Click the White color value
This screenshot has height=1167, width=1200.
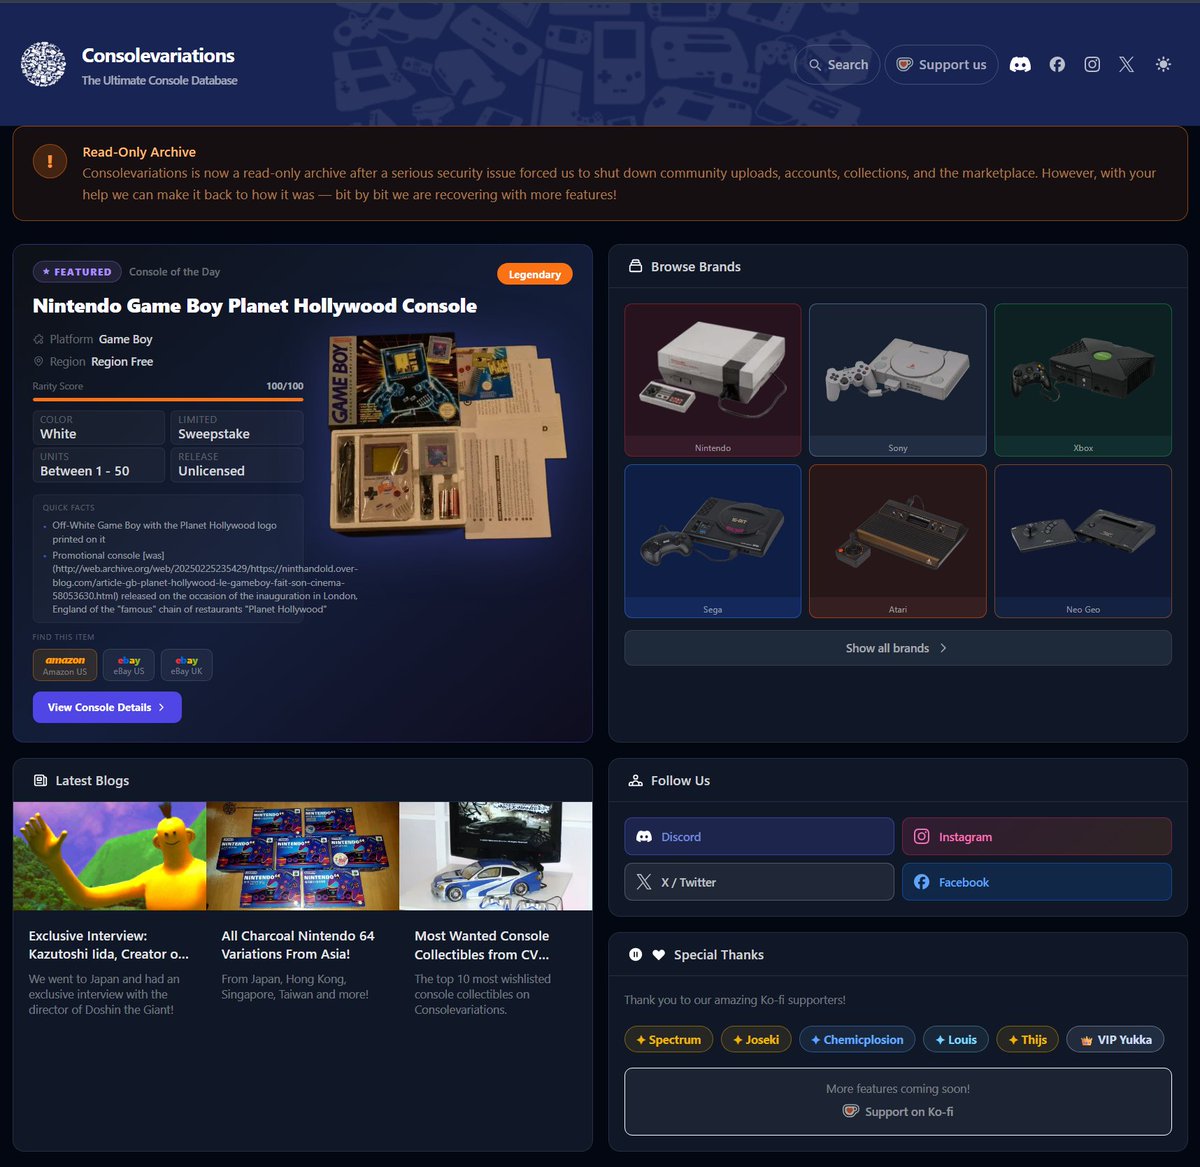58,434
